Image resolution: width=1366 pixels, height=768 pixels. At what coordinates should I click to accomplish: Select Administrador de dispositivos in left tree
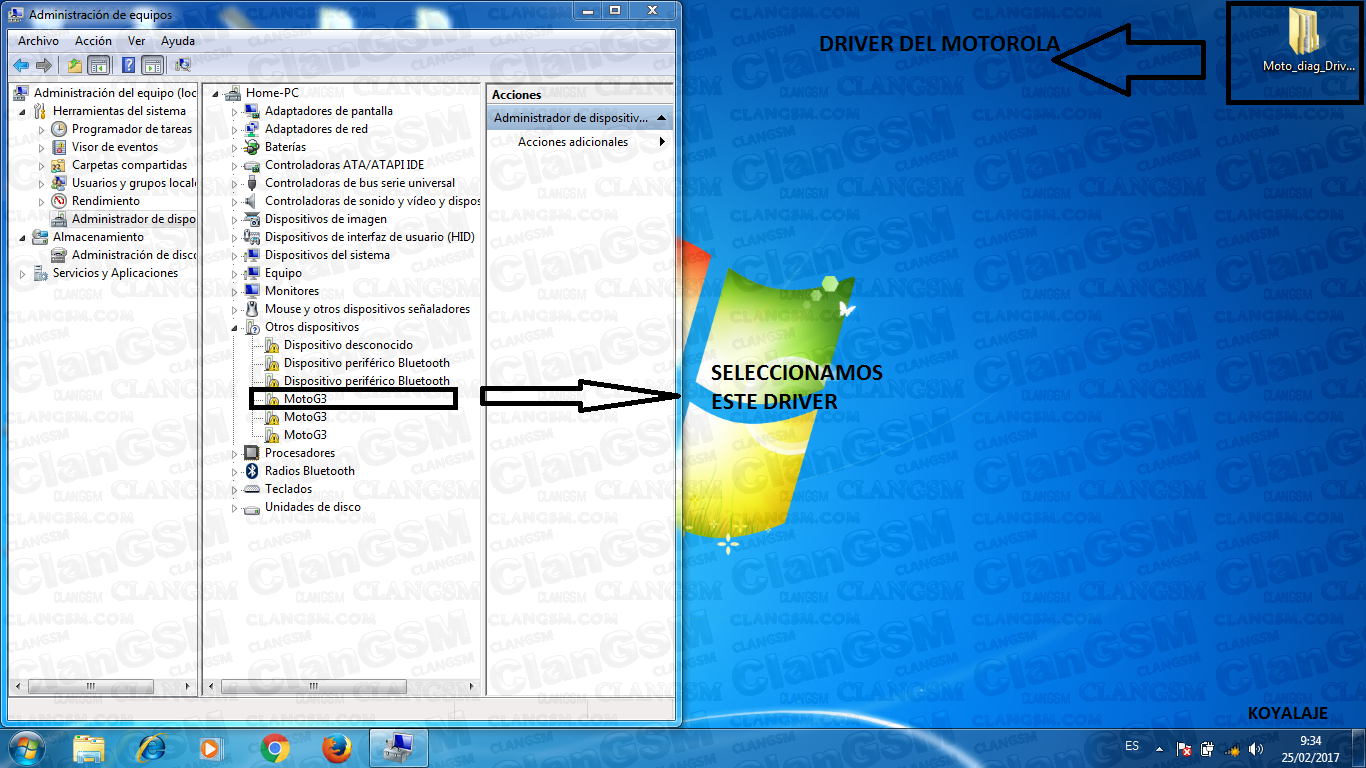[x=133, y=219]
